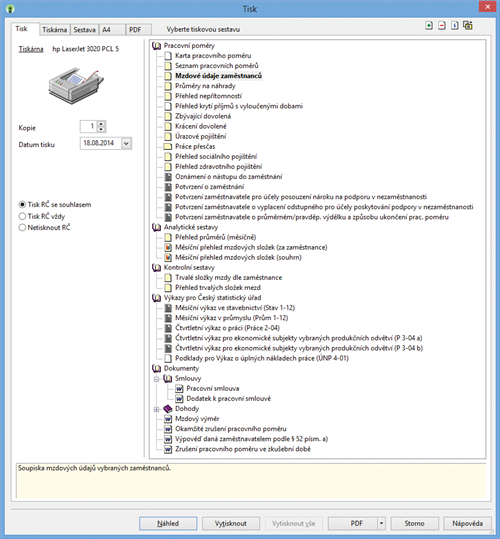
Task: Select Mzdové údaje zaměstnanců report
Action: [x=219, y=76]
